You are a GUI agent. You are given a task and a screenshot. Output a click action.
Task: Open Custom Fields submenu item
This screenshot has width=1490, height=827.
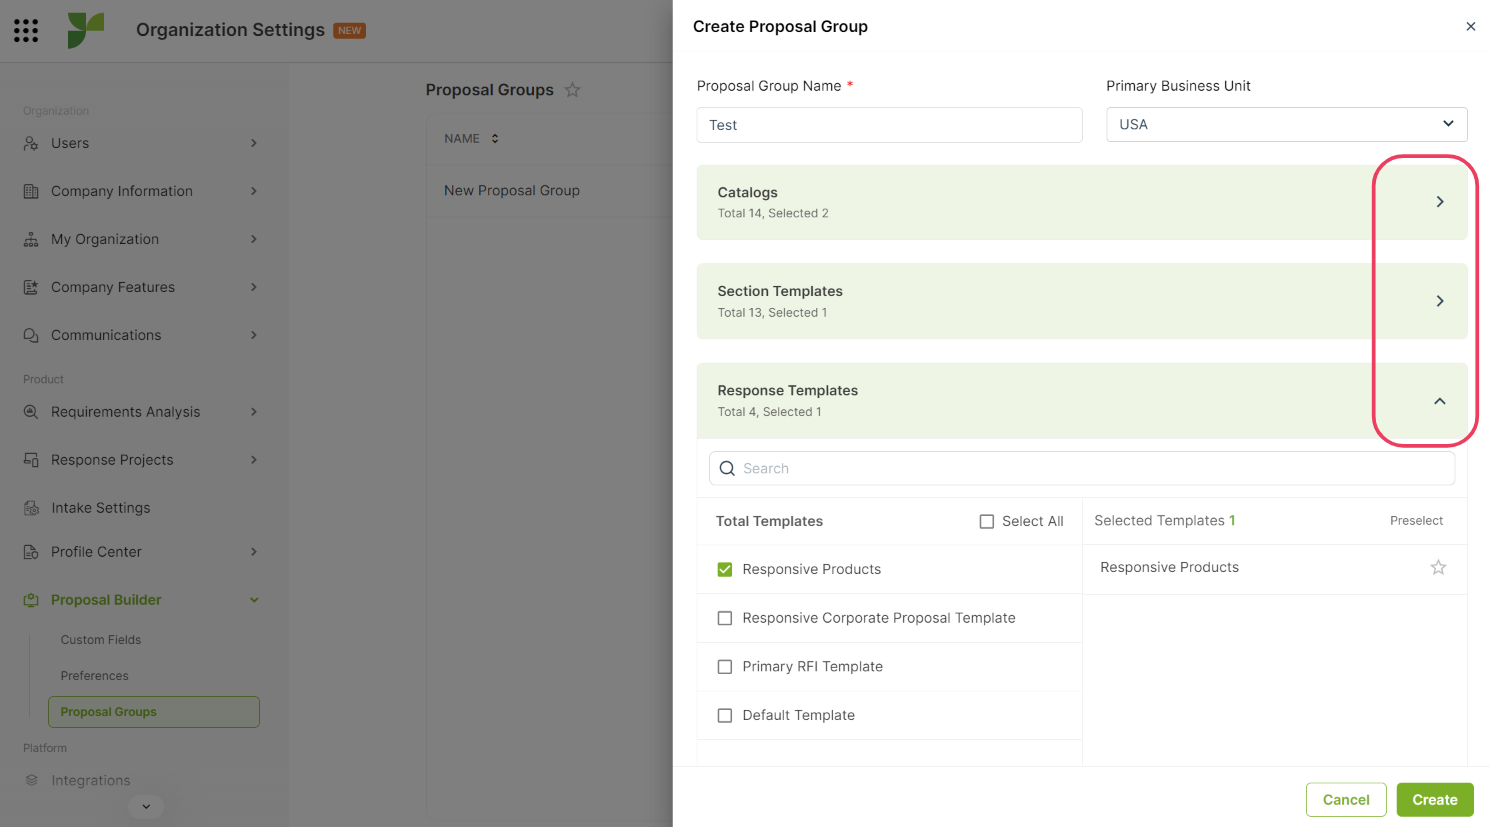point(101,640)
